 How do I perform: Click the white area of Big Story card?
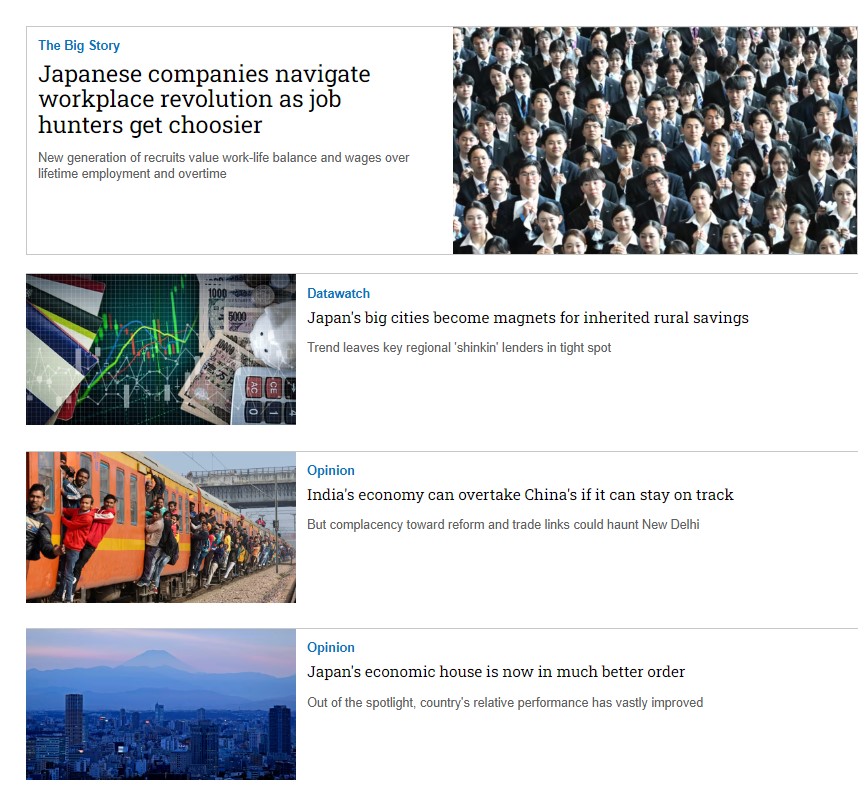coord(239,218)
